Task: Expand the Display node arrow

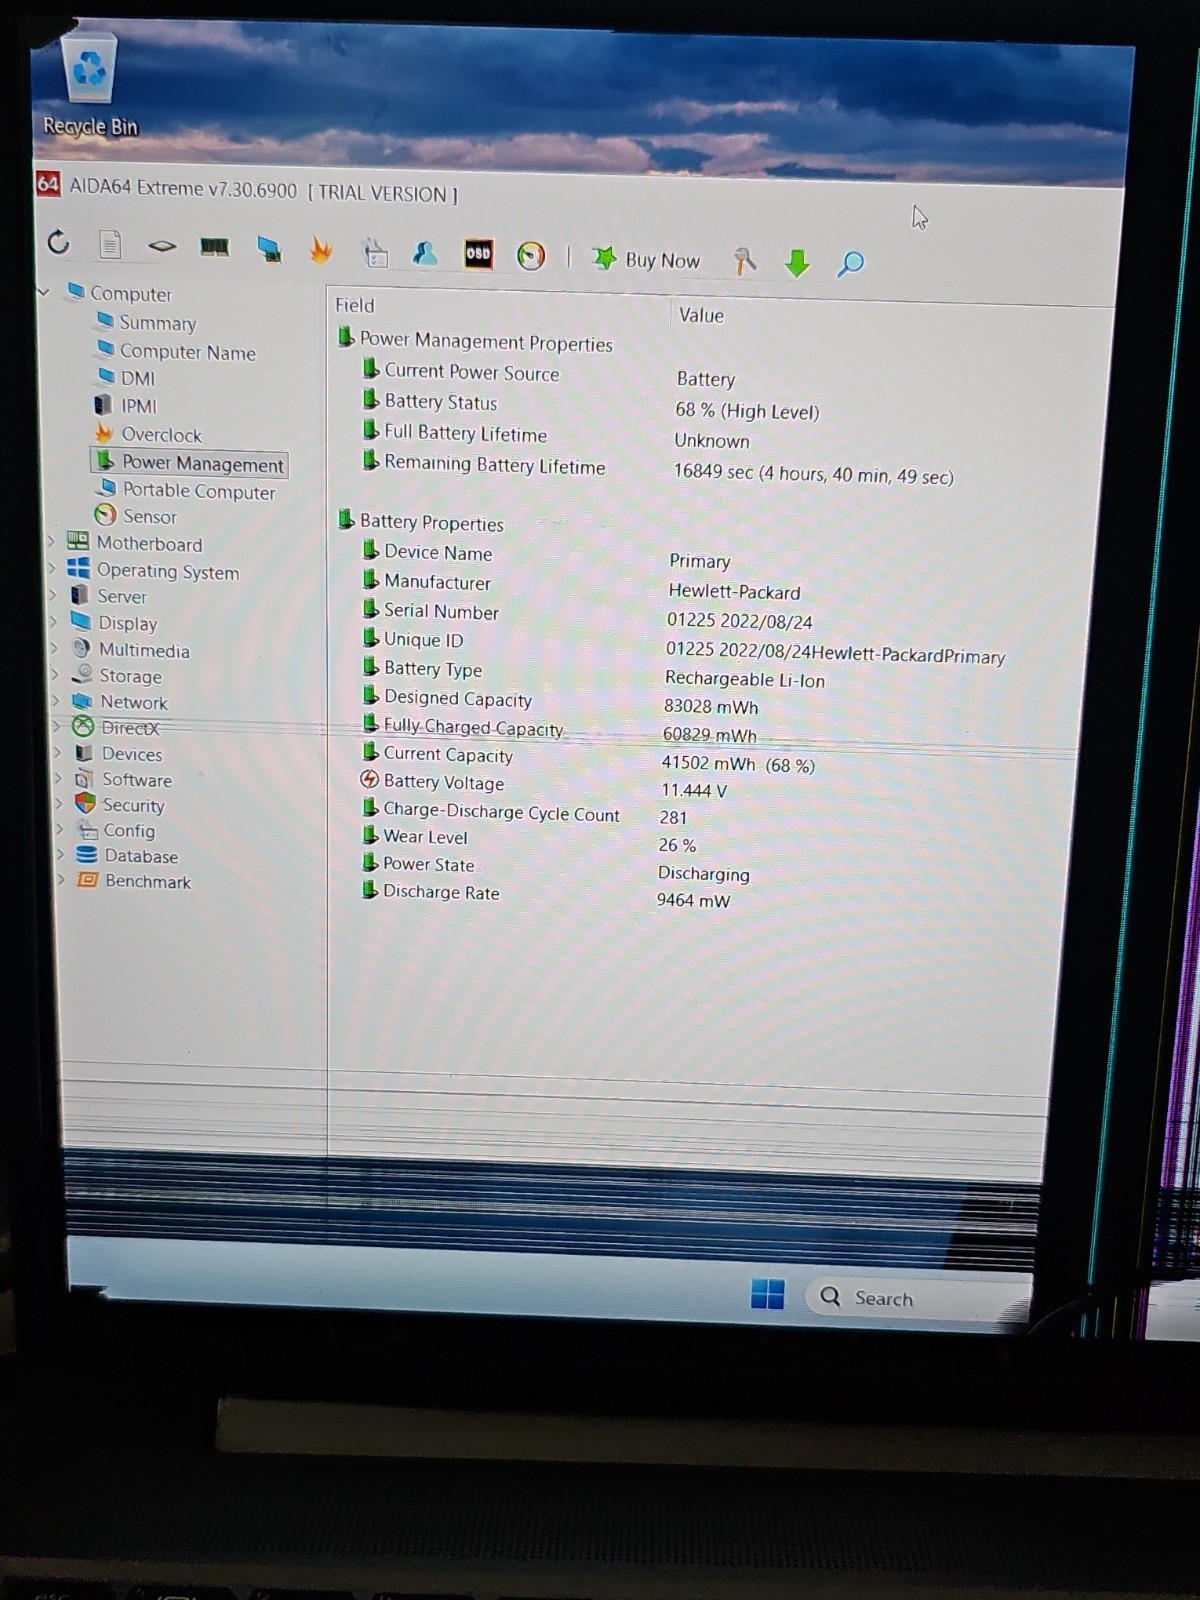Action: point(53,621)
